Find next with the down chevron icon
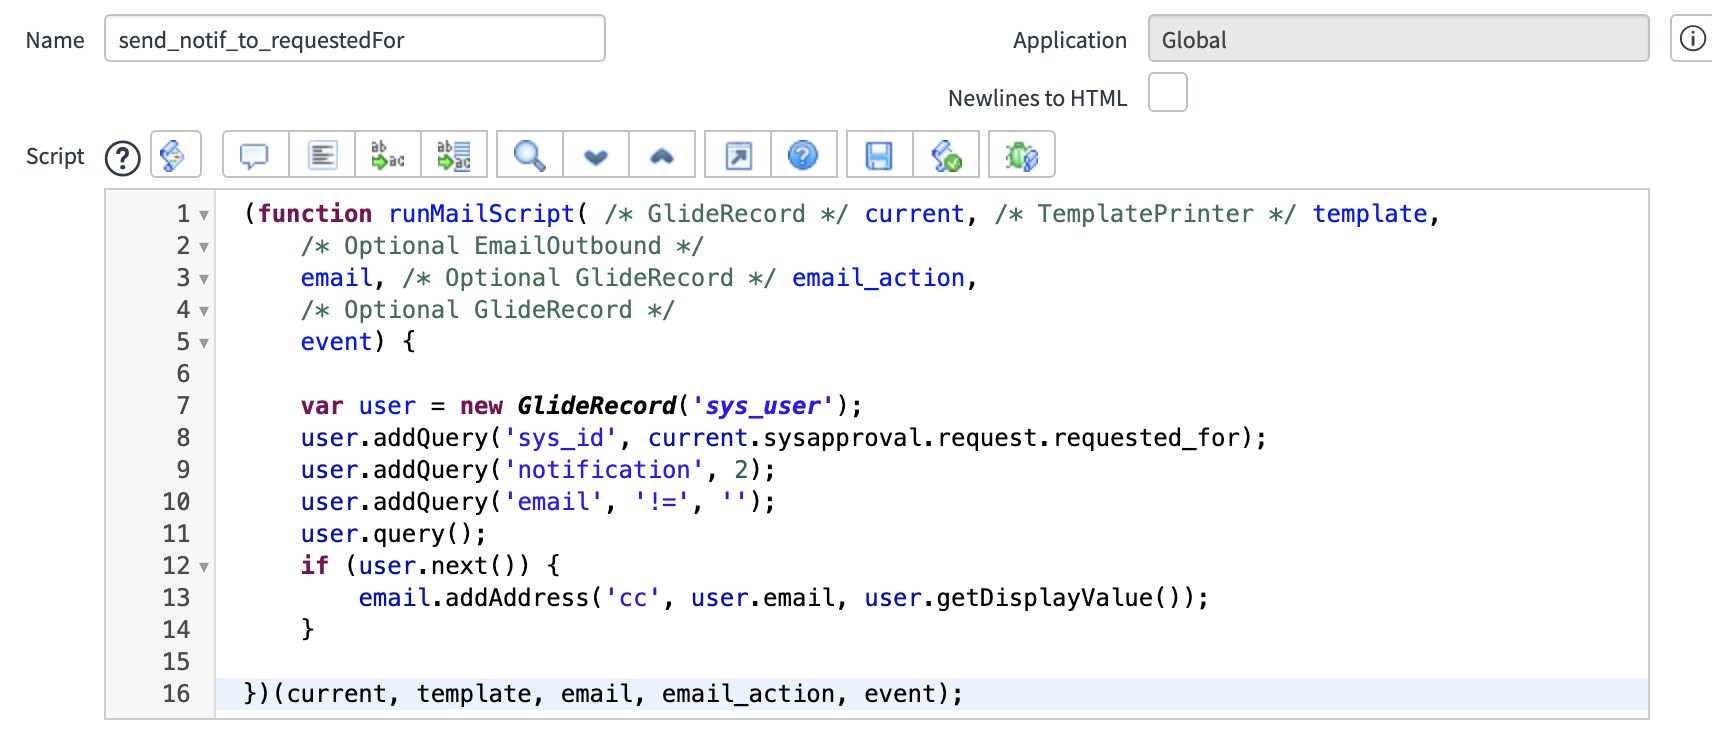 tap(596, 155)
